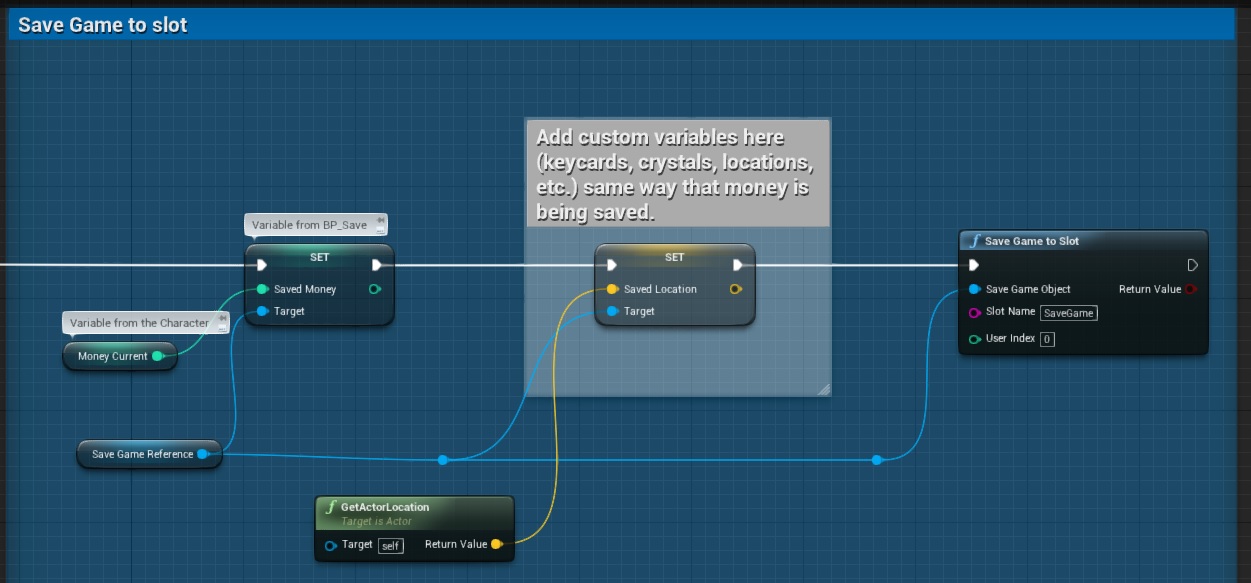Screen dimensions: 1251x583
Task: Edit the User Index value field
Action: tap(1047, 339)
